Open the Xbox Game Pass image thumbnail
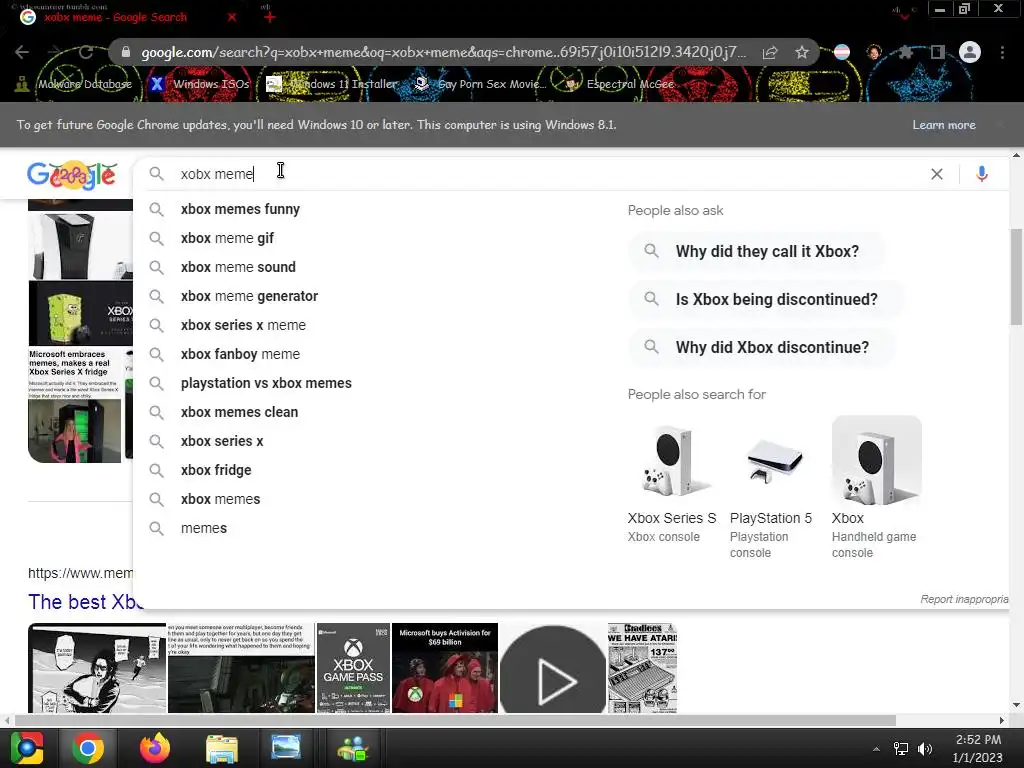This screenshot has width=1024, height=768. (x=353, y=668)
